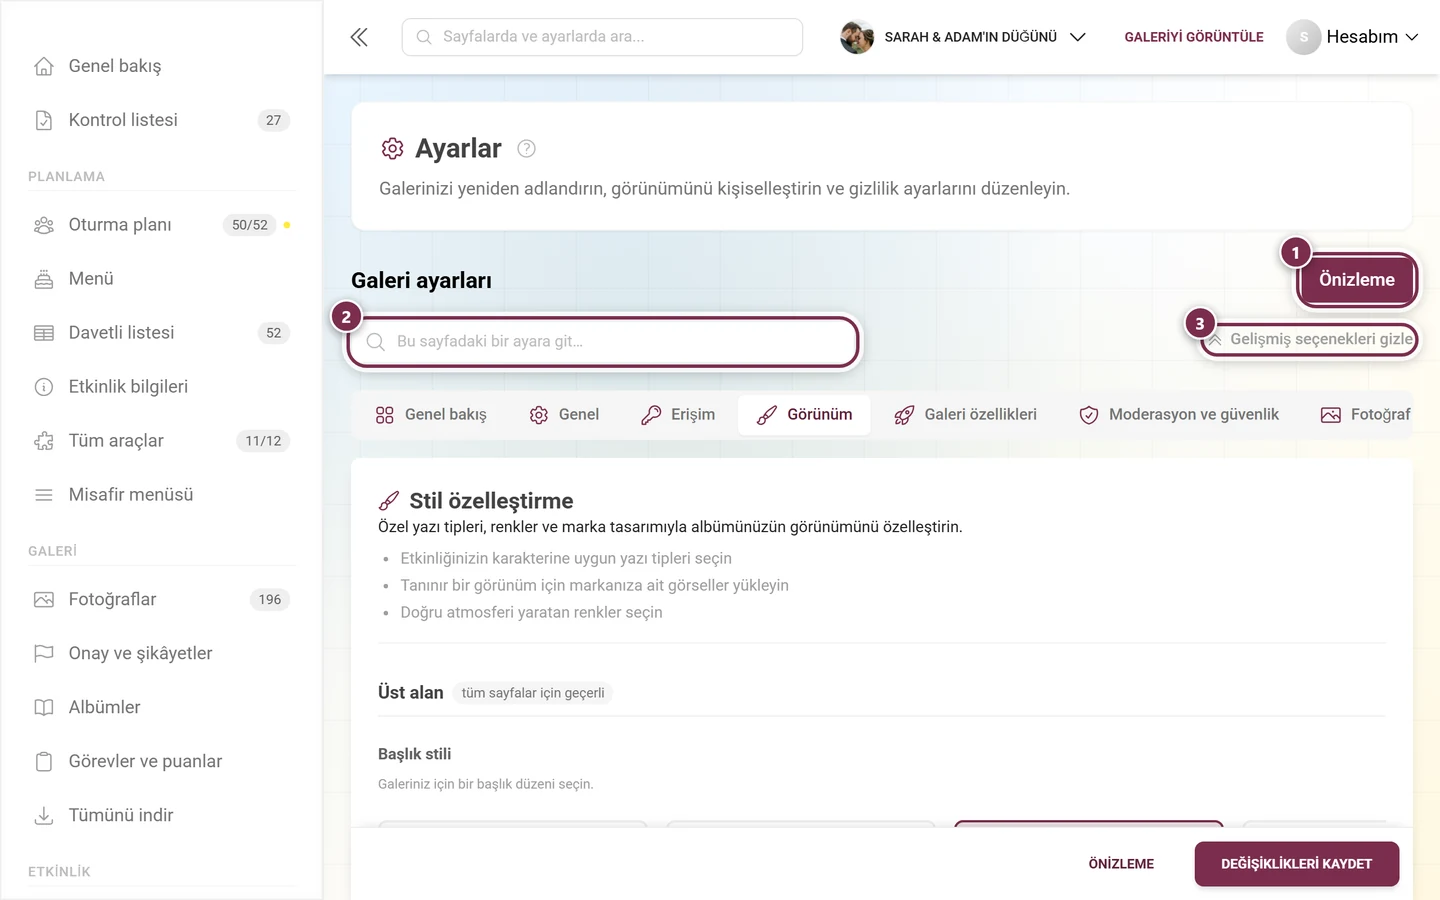Click the Davetli listesi table icon
1440x900 pixels.
click(x=44, y=333)
